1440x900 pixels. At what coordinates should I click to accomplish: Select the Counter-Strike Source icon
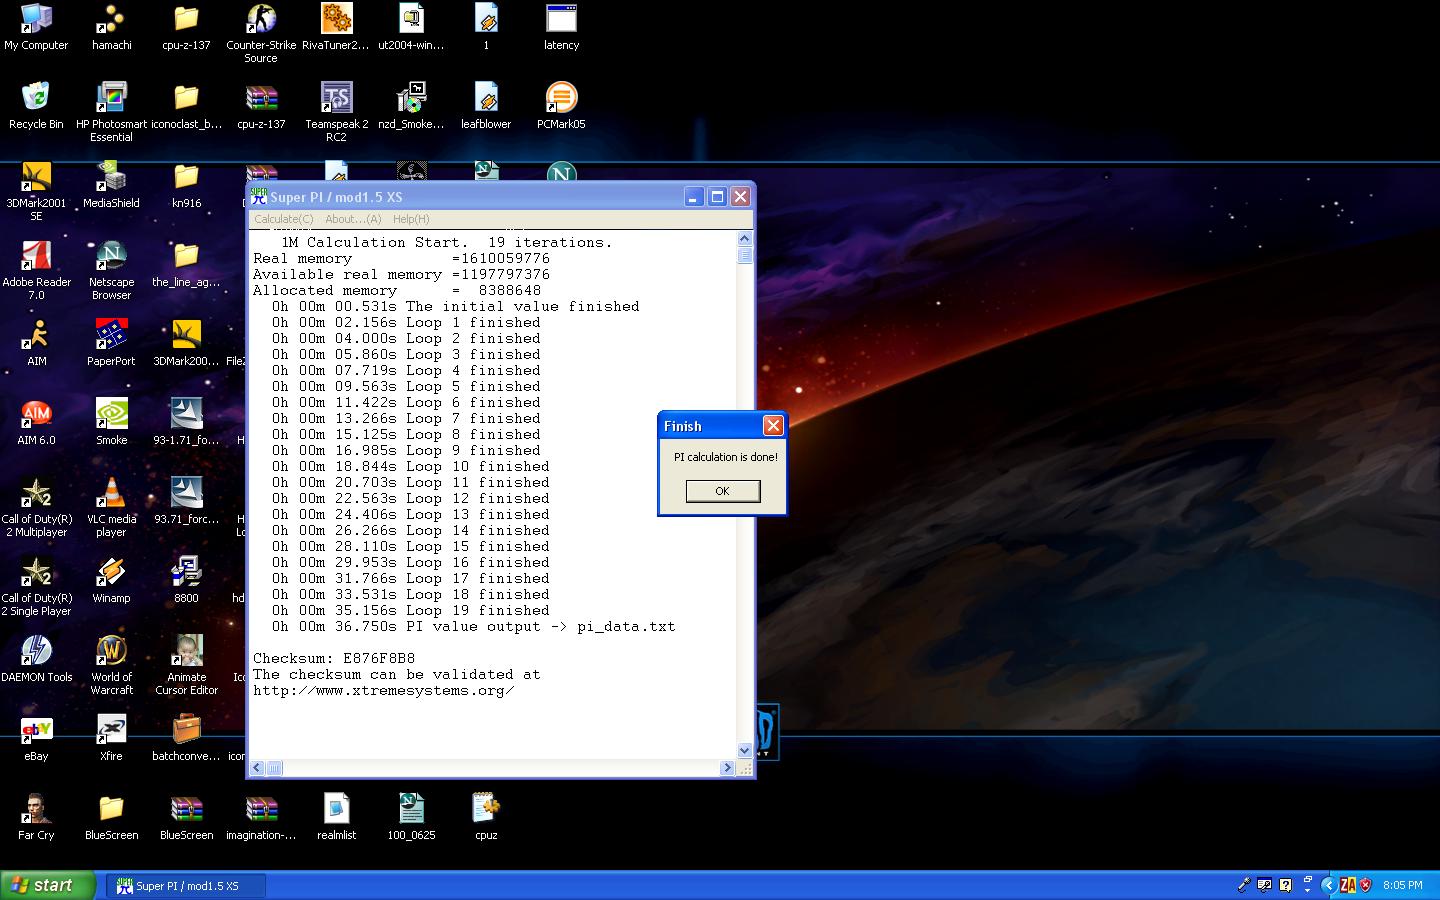tap(261, 33)
